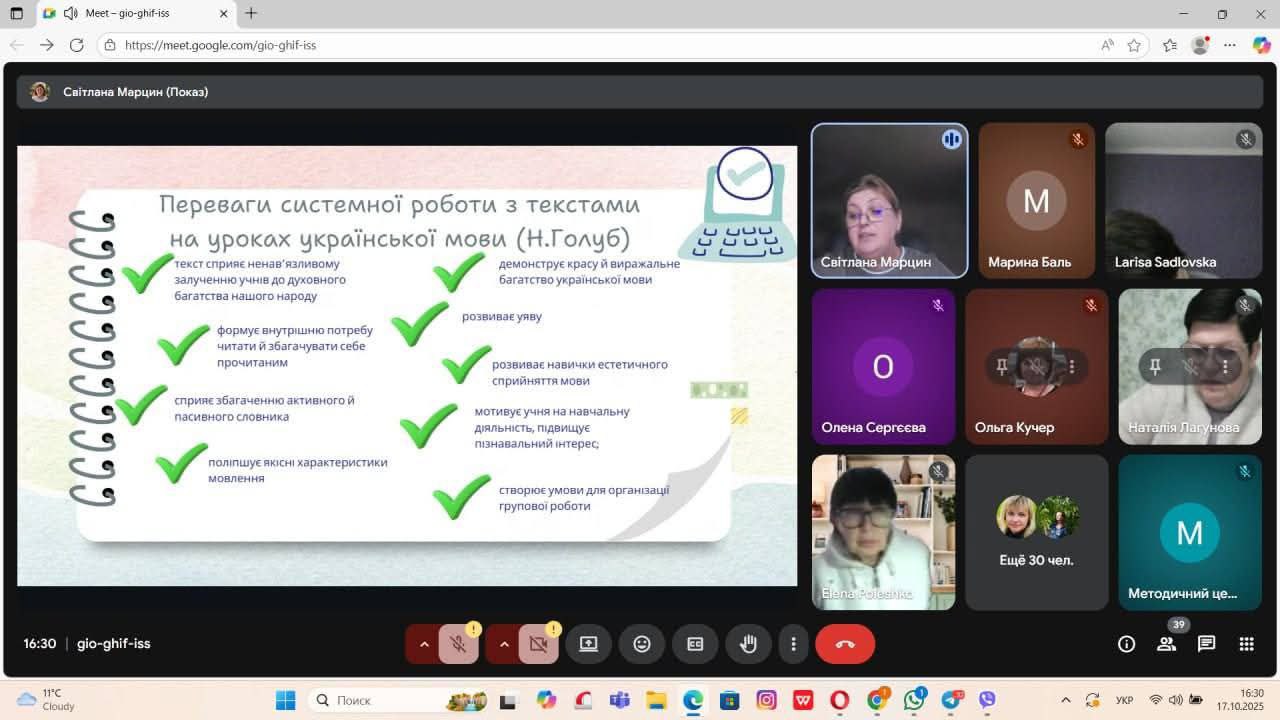Unmute your microphone
Screen dimensions: 1280x720
(x=458, y=644)
